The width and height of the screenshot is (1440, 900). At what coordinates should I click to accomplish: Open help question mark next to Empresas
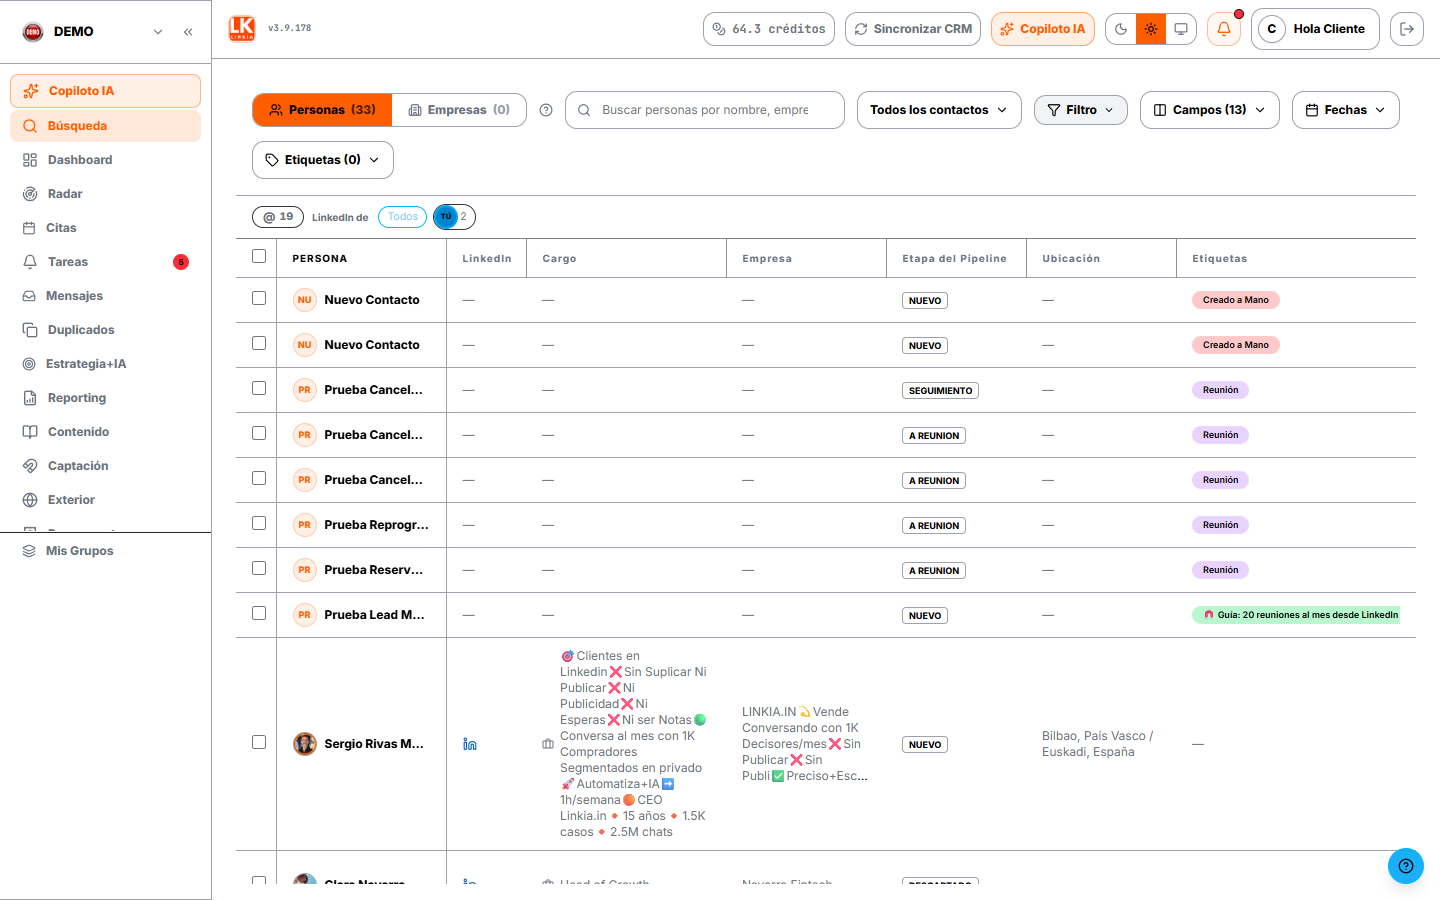(x=546, y=110)
